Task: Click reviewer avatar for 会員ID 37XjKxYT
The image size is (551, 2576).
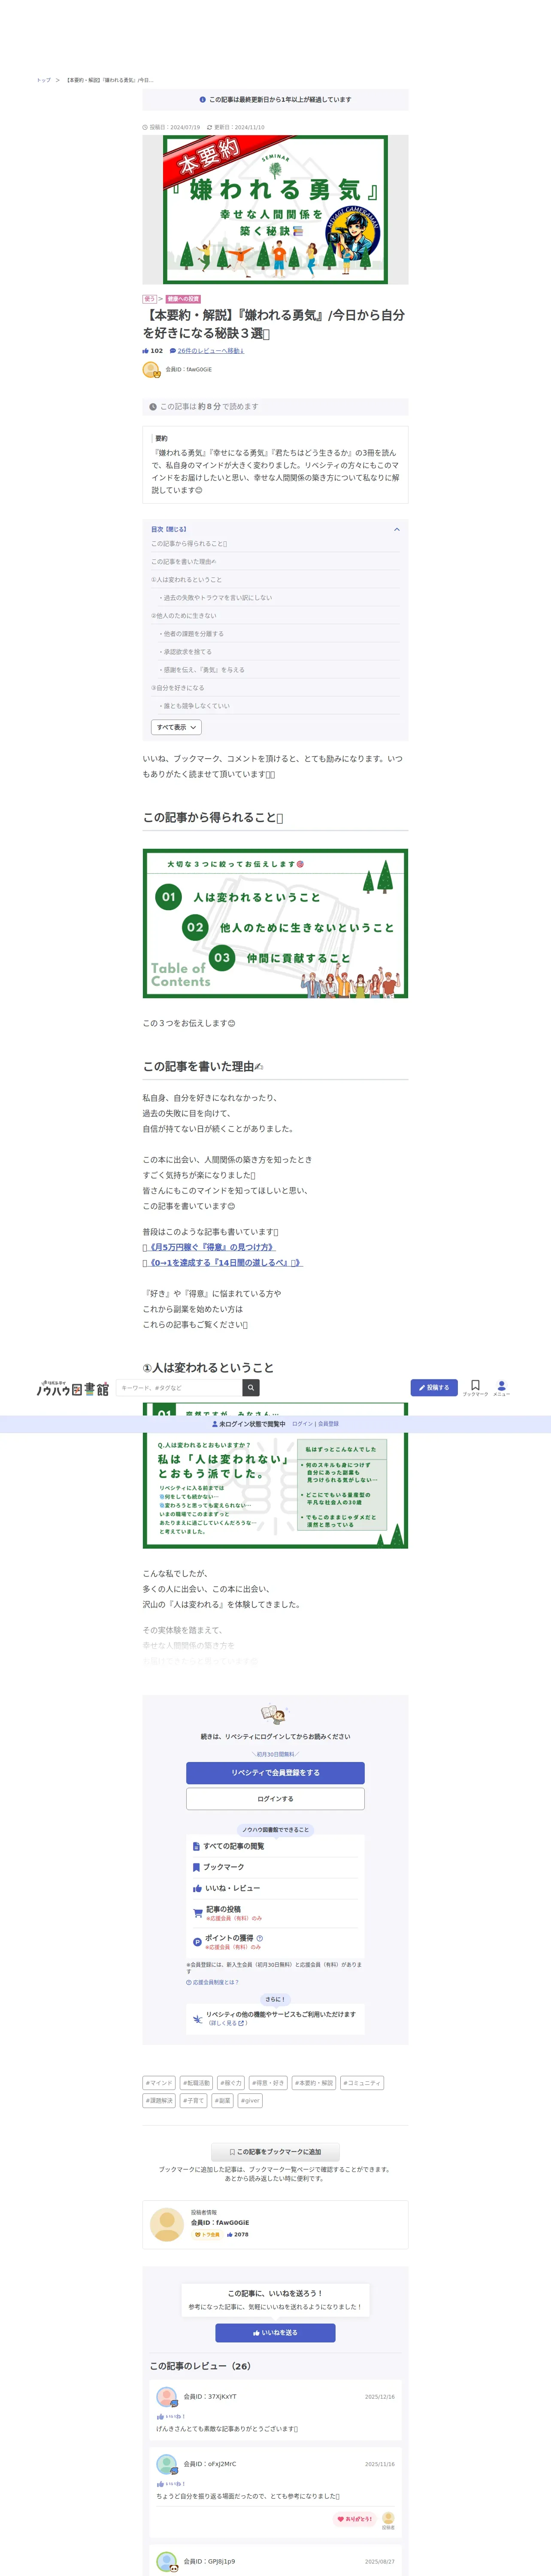Action: [x=167, y=2397]
